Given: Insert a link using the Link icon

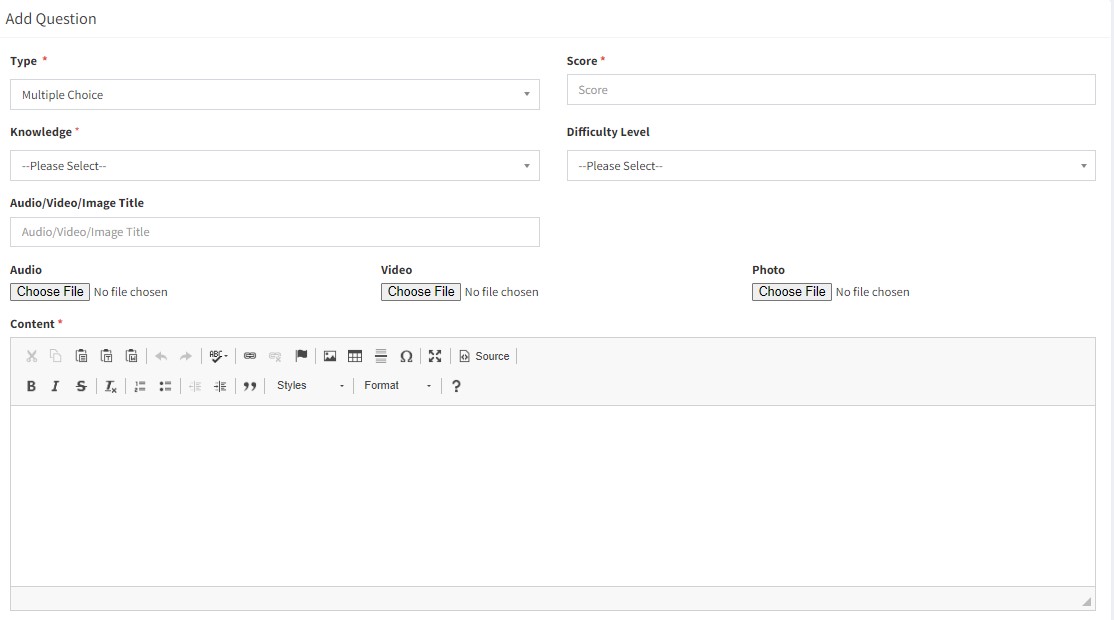Looking at the screenshot, I should (x=250, y=356).
